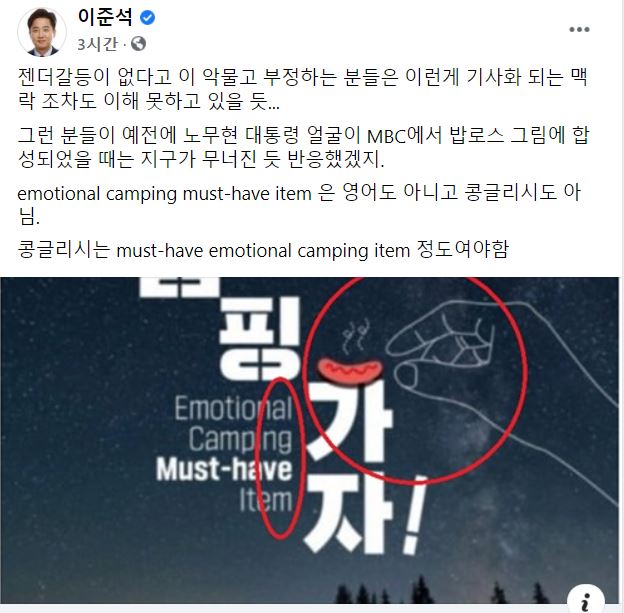The height and width of the screenshot is (613, 624).
Task: Click the paragraph mentioning MBC
Action: (x=303, y=147)
